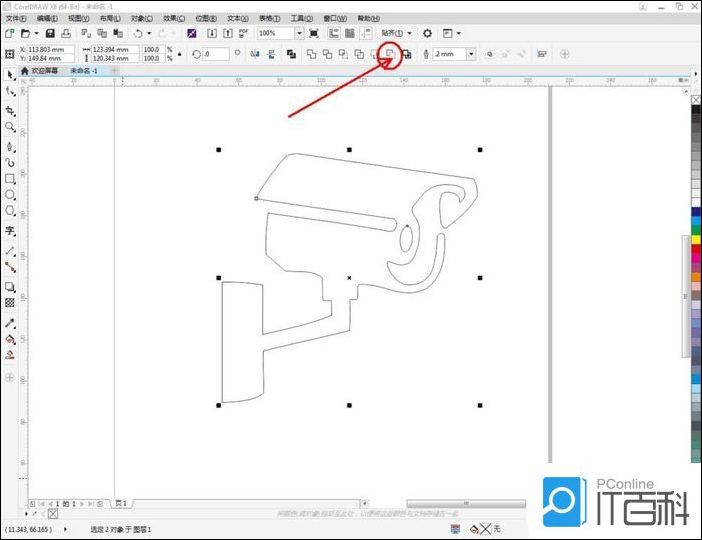702x540 pixels.
Task: Expand the Undo history dropdown arrow
Action: (x=149, y=33)
